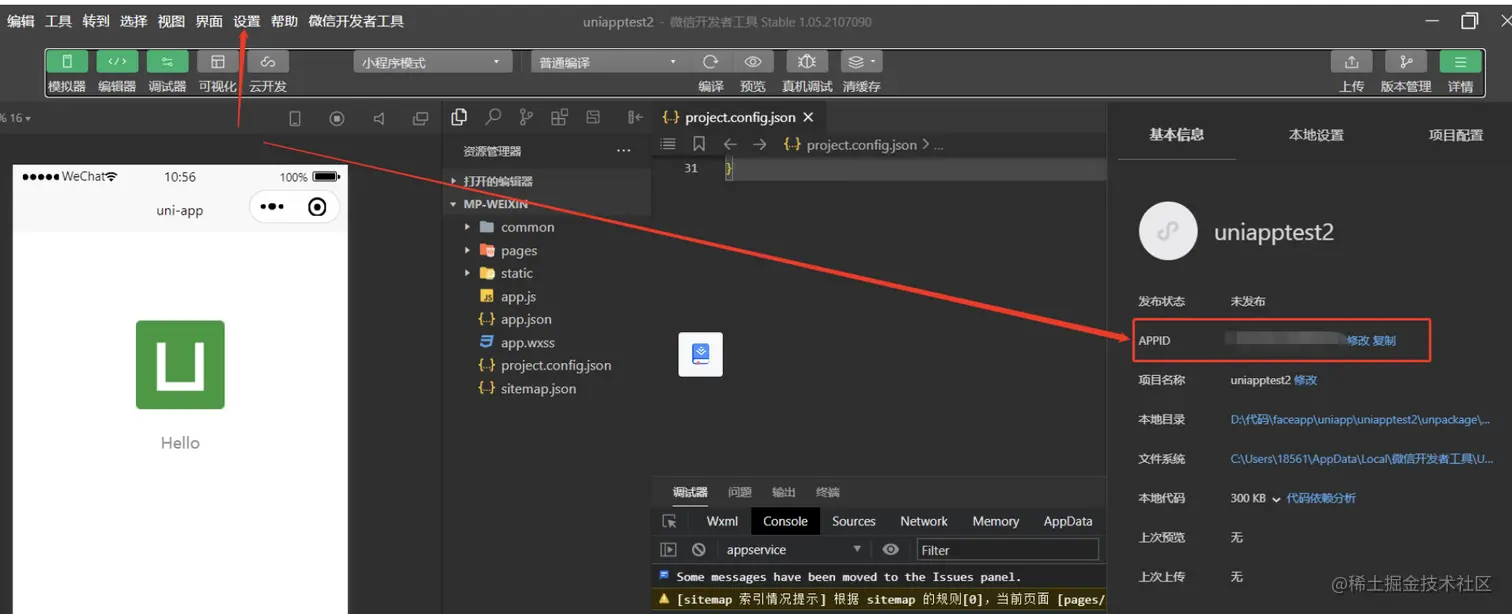Toggle the 模拟器 simulator panel button
1512x614 pixels.
pos(67,62)
